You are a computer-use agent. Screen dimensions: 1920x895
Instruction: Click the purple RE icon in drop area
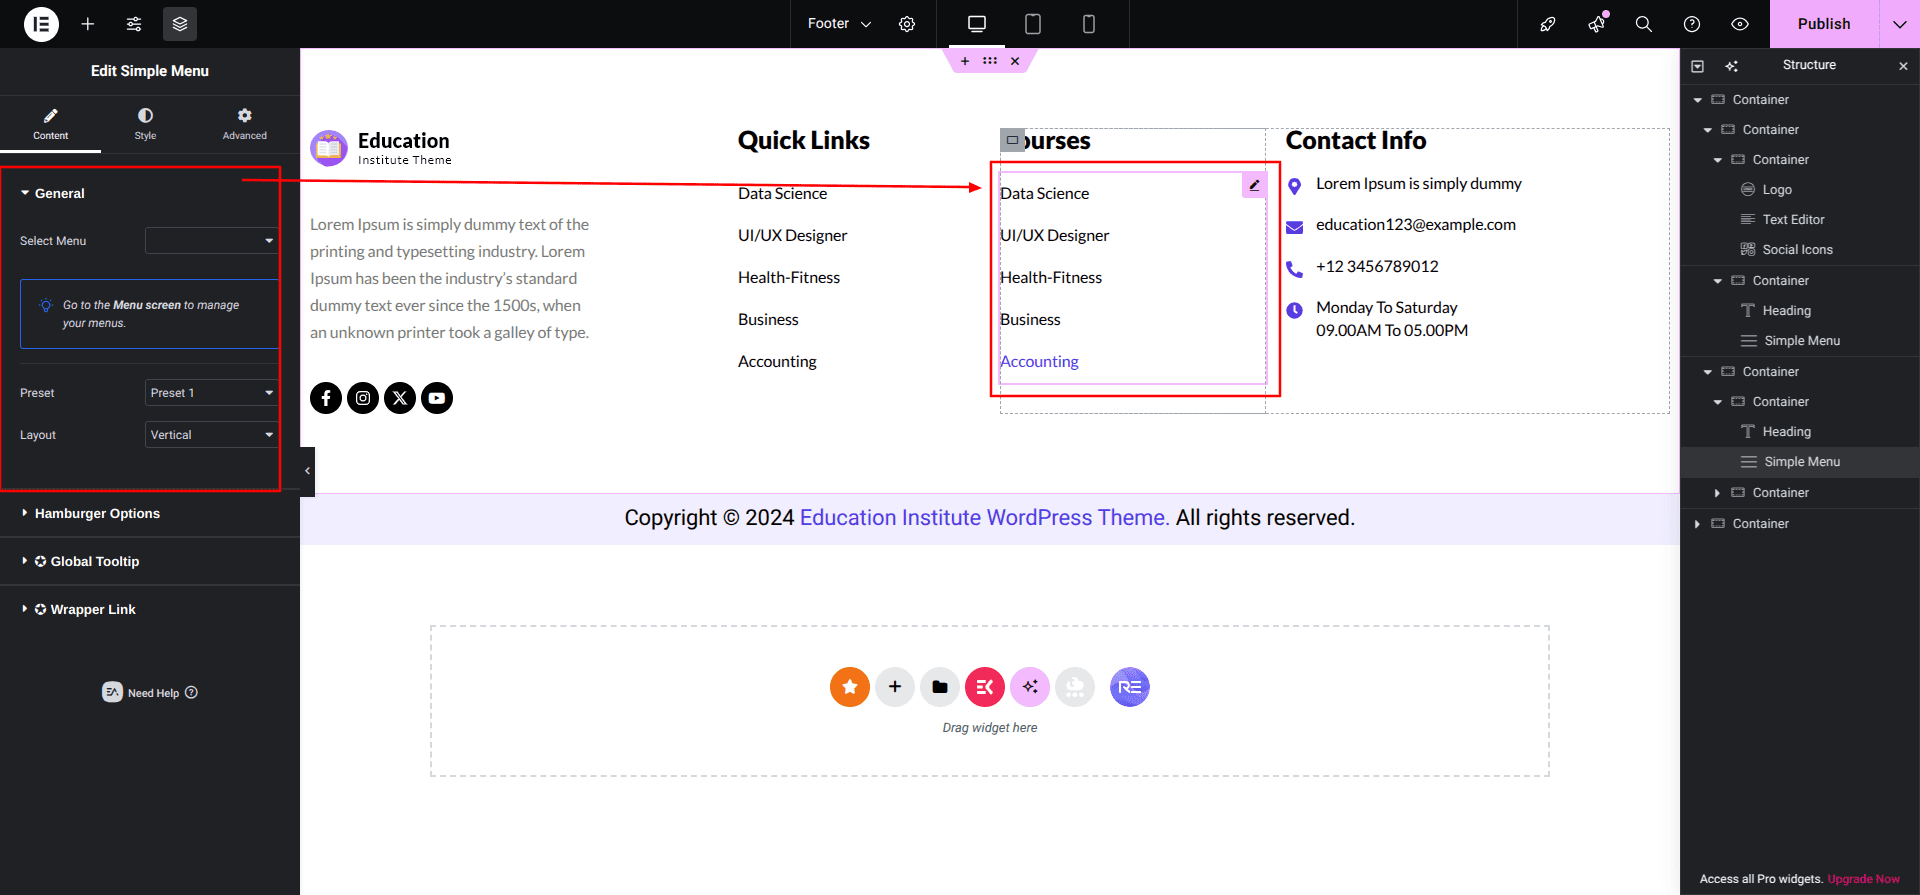pos(1130,687)
